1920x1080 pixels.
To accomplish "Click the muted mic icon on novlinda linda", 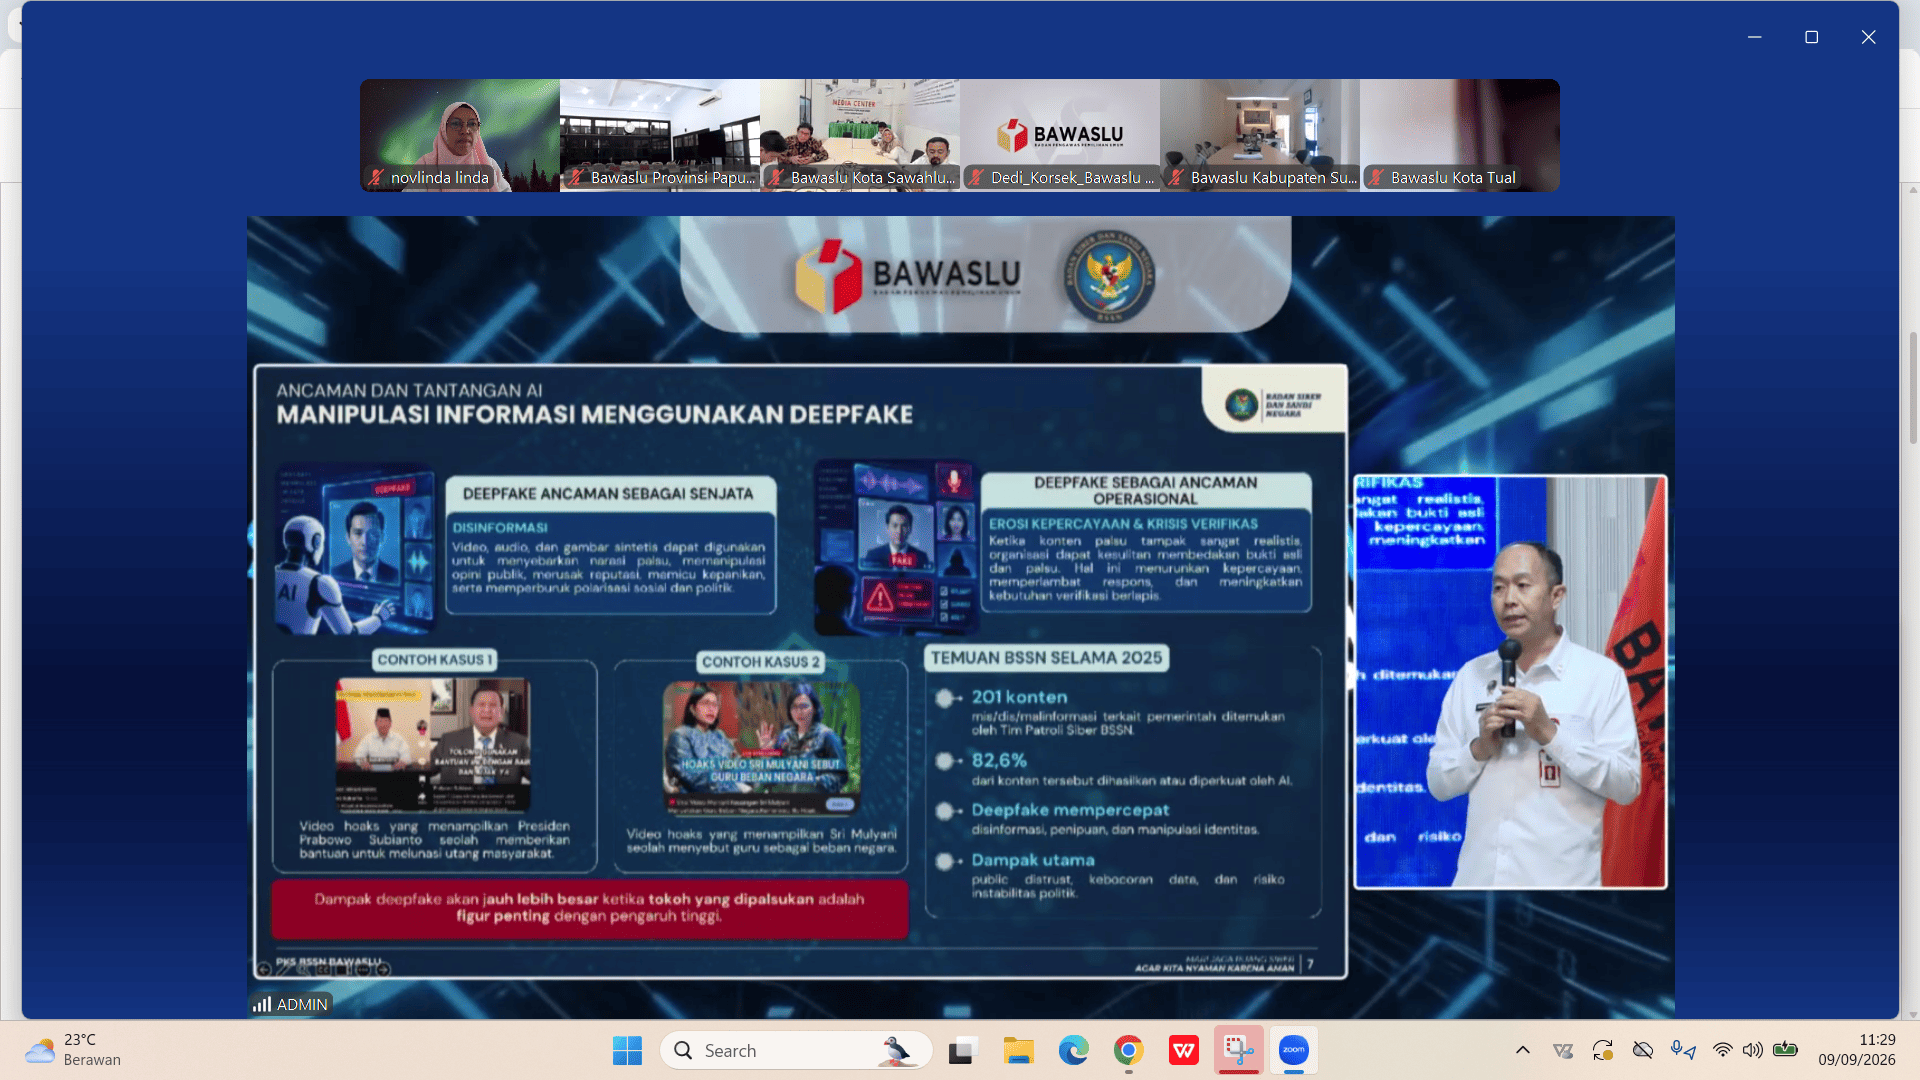I will (376, 178).
